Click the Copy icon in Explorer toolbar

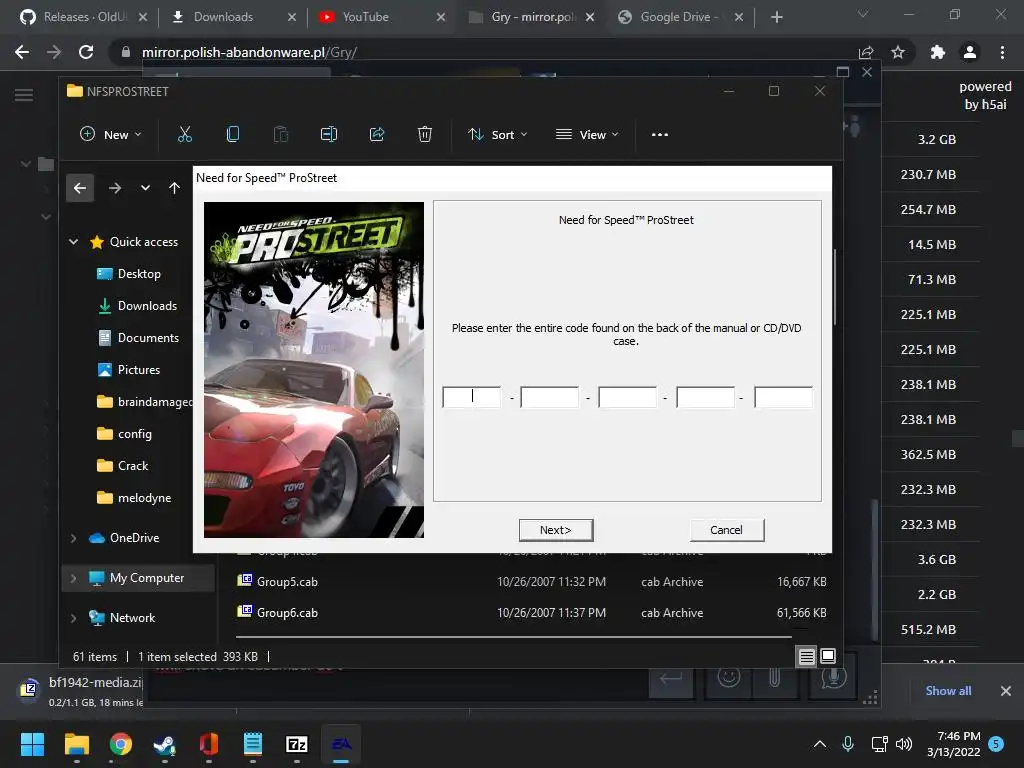point(232,135)
